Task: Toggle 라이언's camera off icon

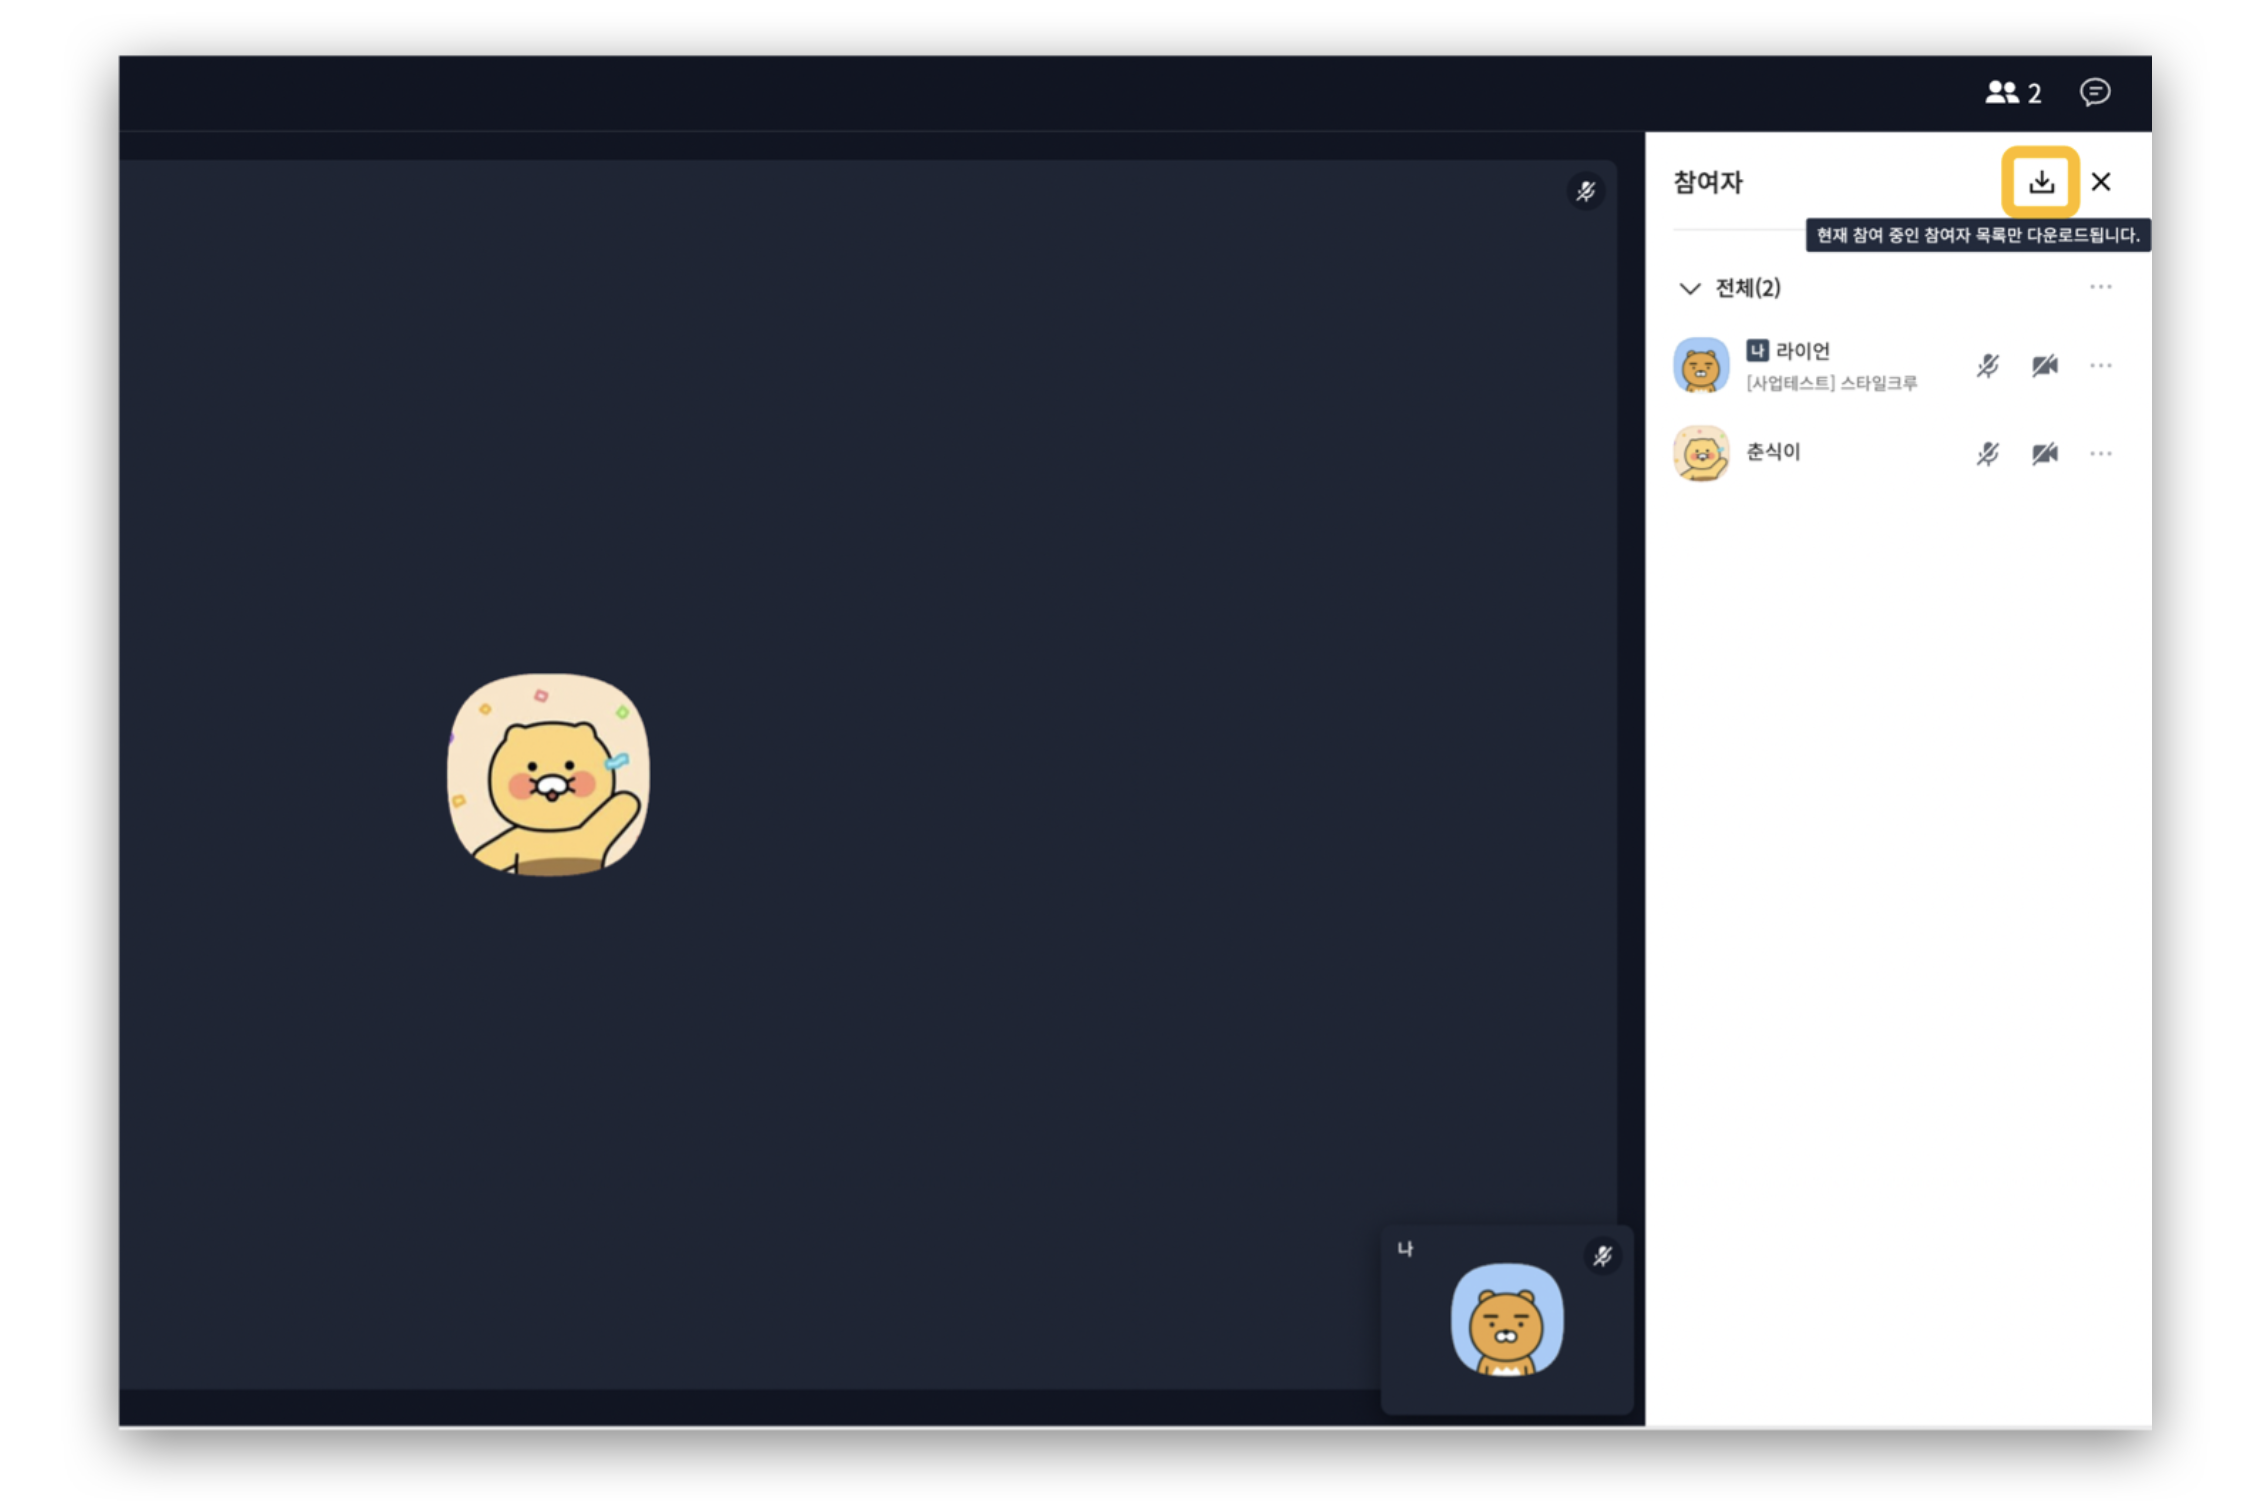Action: click(x=2044, y=366)
